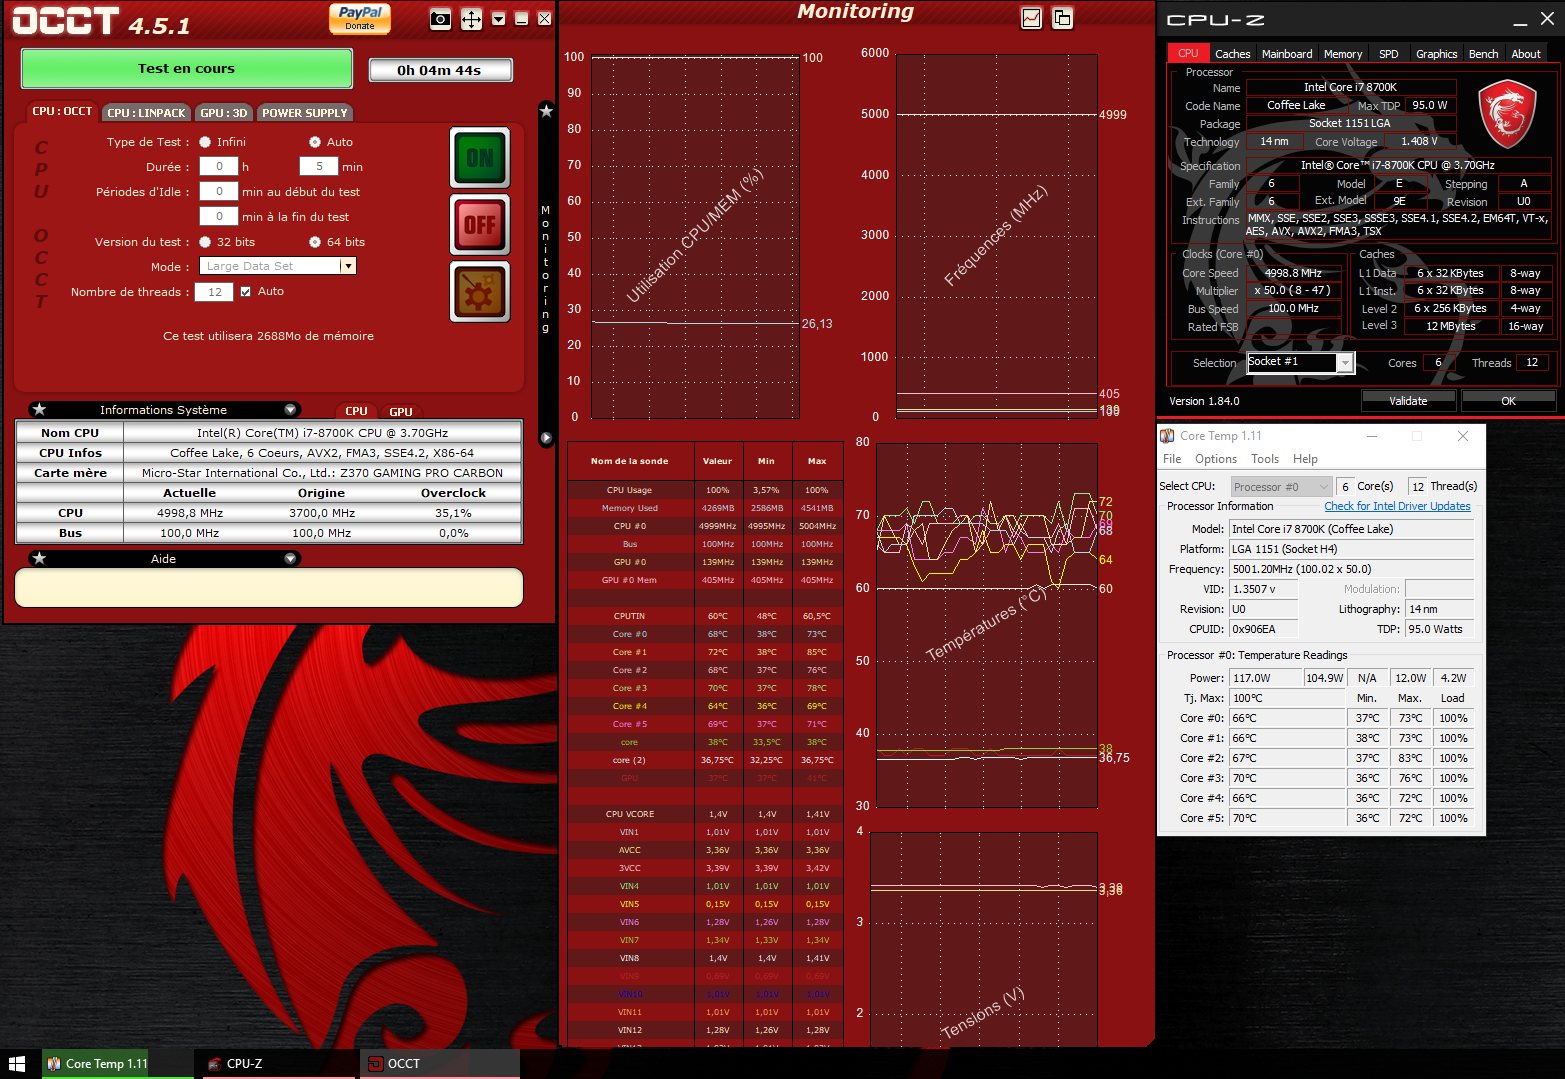Click the red OFF stop test button
Image resolution: width=1565 pixels, height=1079 pixels.
[480, 225]
